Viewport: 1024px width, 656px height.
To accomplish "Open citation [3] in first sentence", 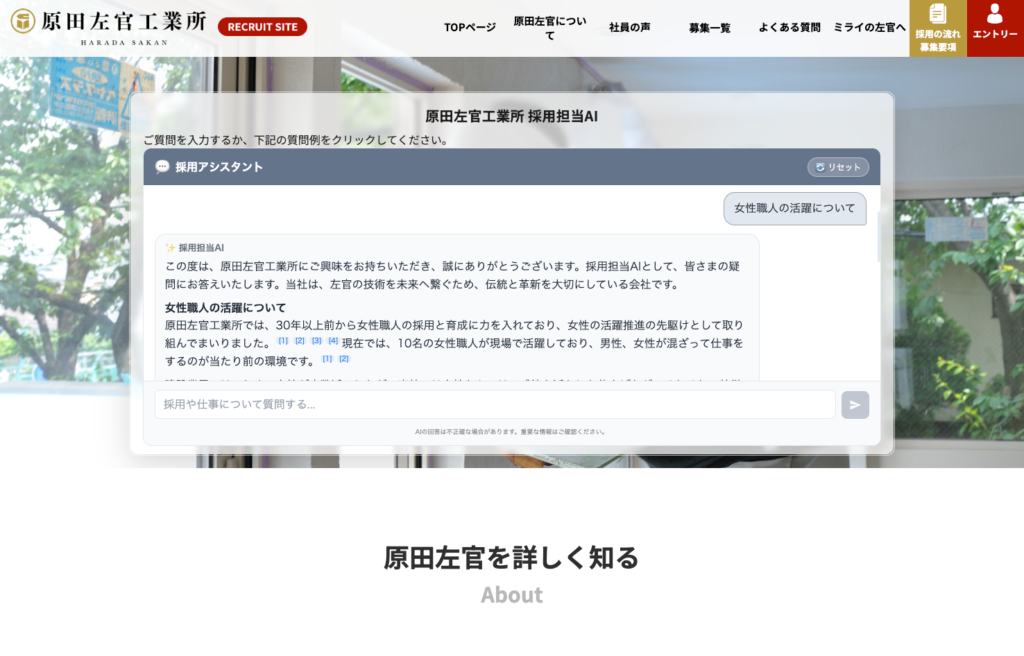I will (x=317, y=341).
